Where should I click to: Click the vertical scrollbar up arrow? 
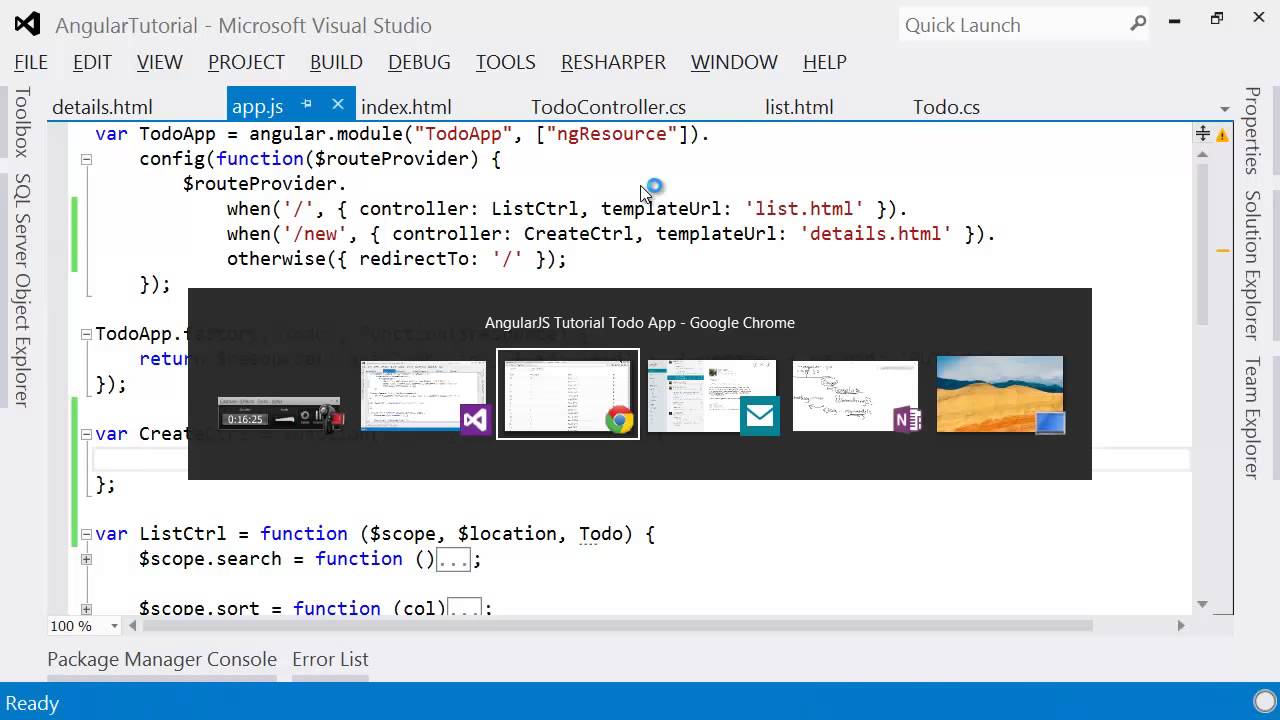pyautogui.click(x=1203, y=154)
